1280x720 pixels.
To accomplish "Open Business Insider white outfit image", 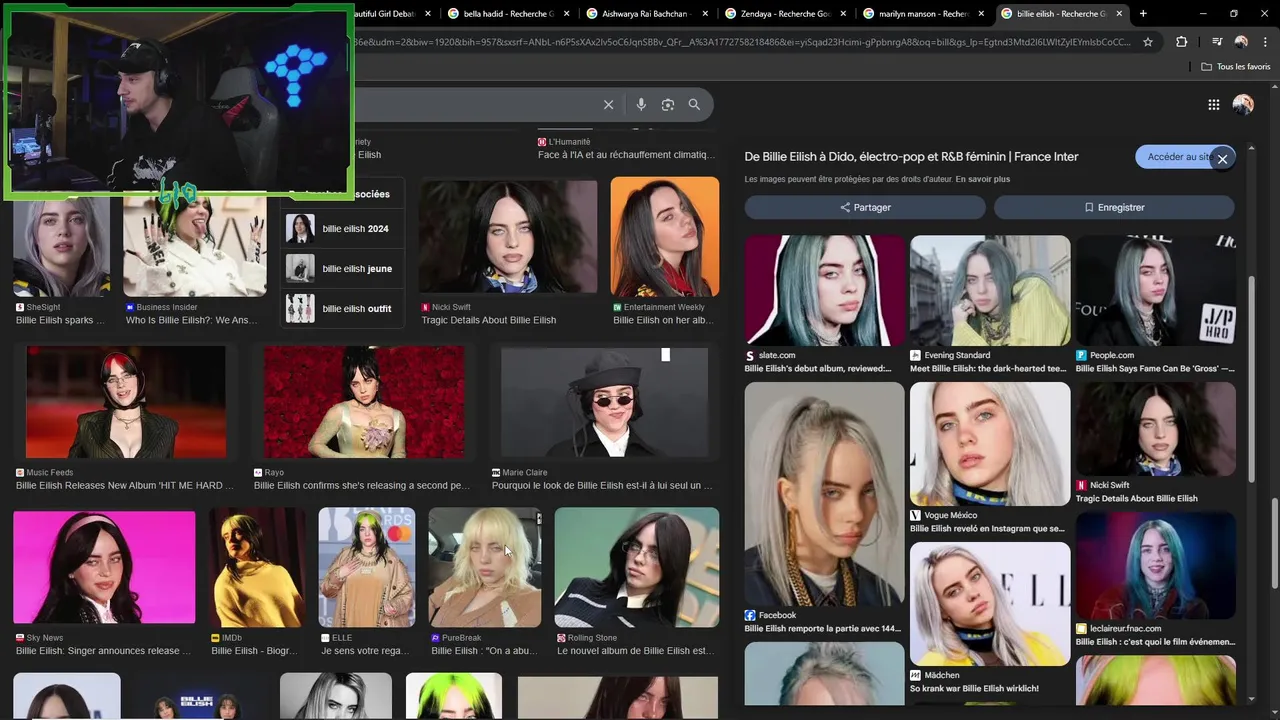I will (x=195, y=245).
